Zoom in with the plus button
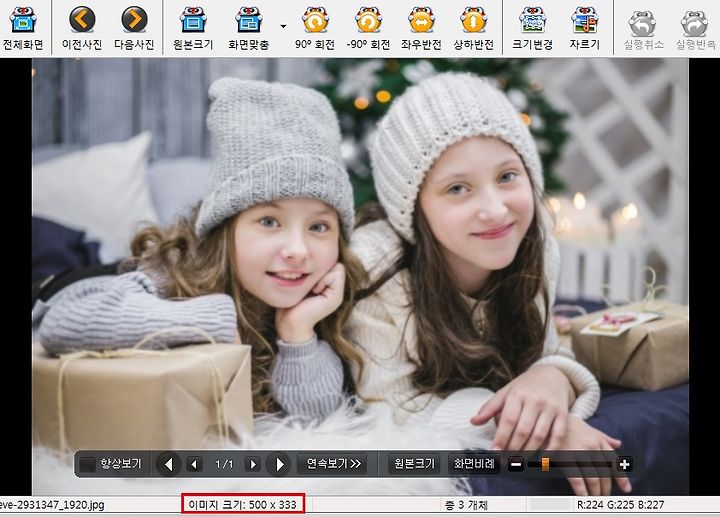 [624, 465]
